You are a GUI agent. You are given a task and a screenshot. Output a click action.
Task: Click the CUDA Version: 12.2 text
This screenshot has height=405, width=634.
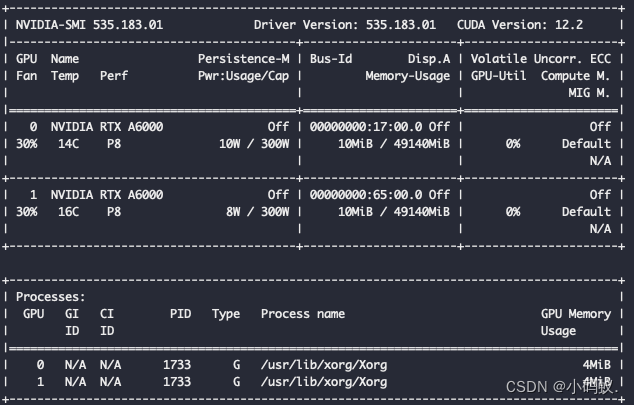pyautogui.click(x=520, y=25)
